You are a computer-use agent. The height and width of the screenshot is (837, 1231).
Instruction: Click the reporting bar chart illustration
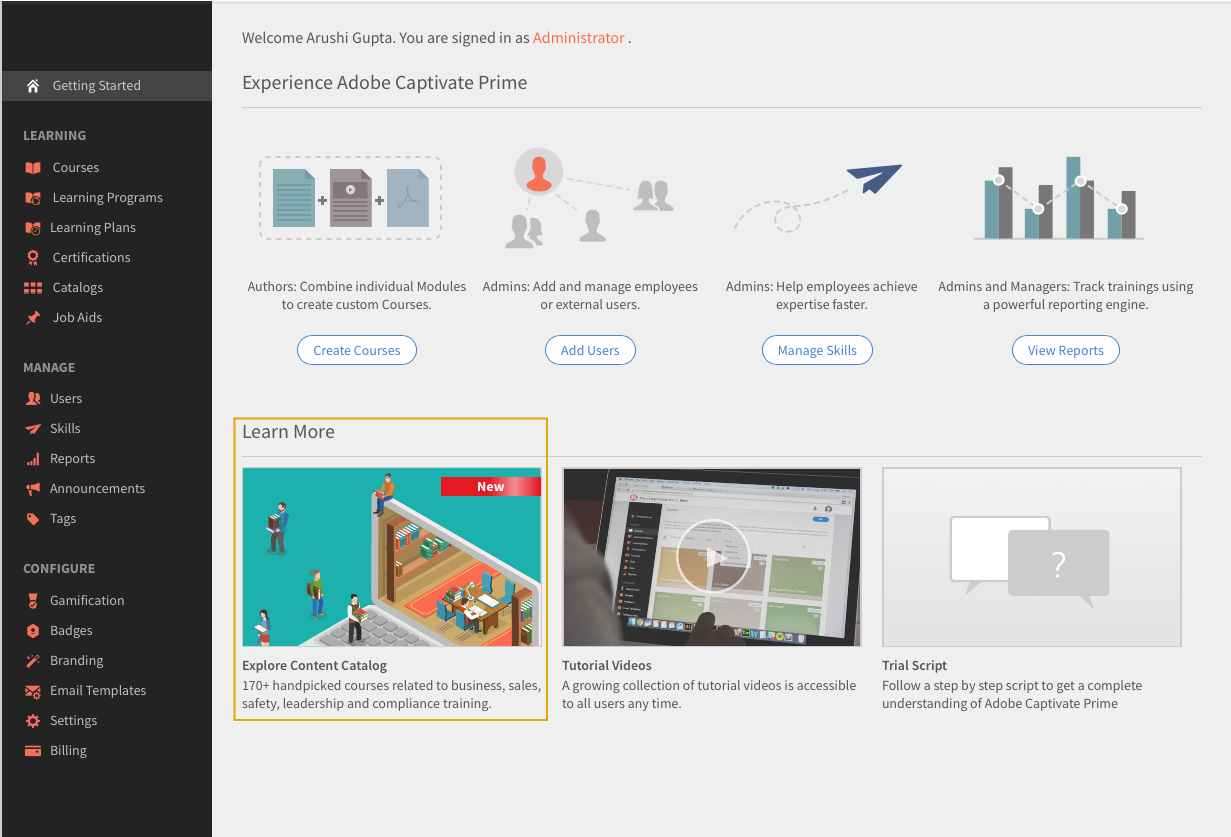point(1060,198)
